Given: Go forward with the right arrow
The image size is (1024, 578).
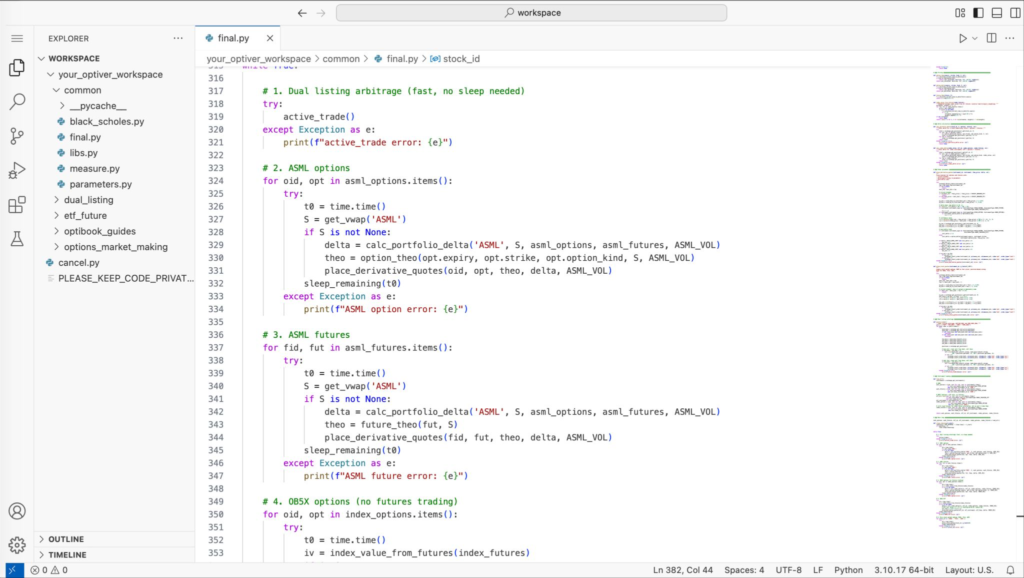Looking at the screenshot, I should point(321,12).
